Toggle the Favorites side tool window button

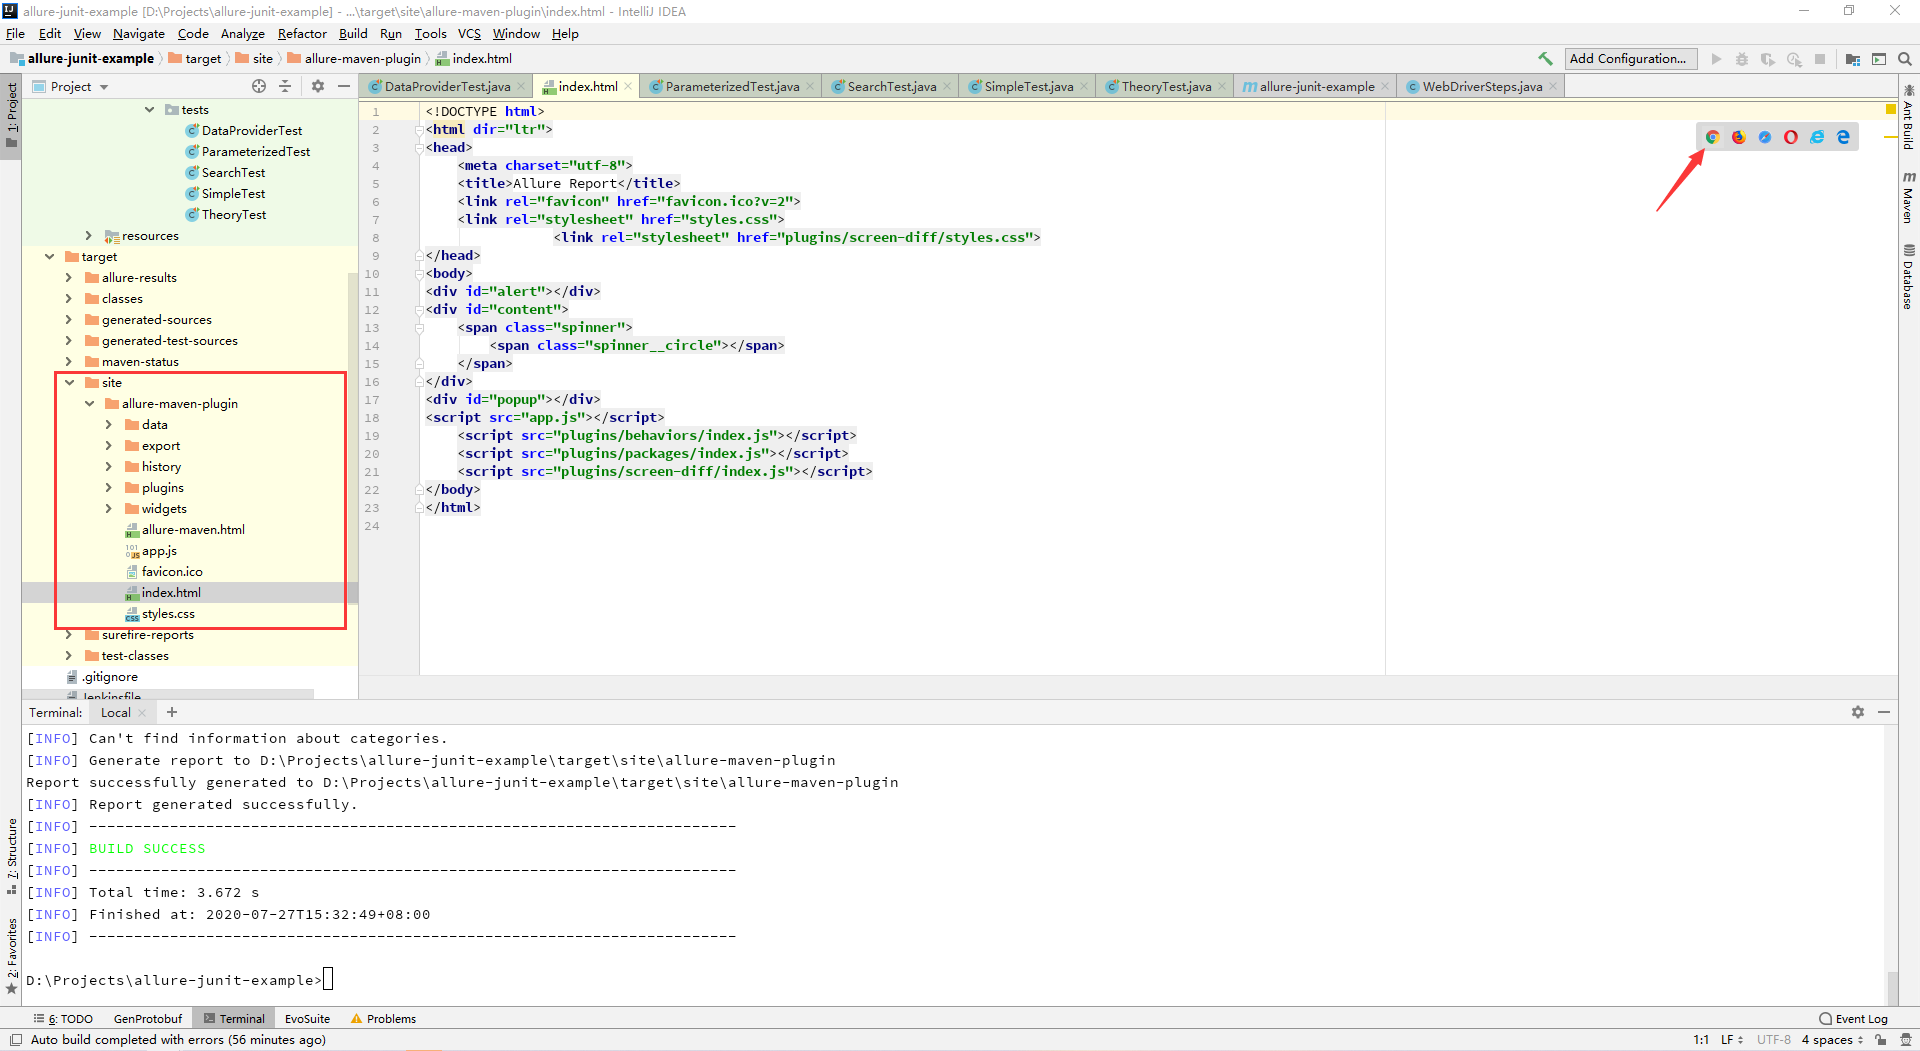(11, 956)
